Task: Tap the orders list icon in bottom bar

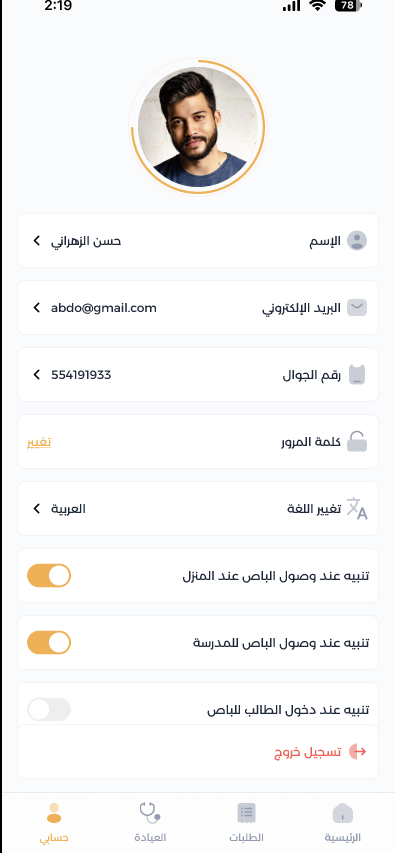Action: click(246, 813)
